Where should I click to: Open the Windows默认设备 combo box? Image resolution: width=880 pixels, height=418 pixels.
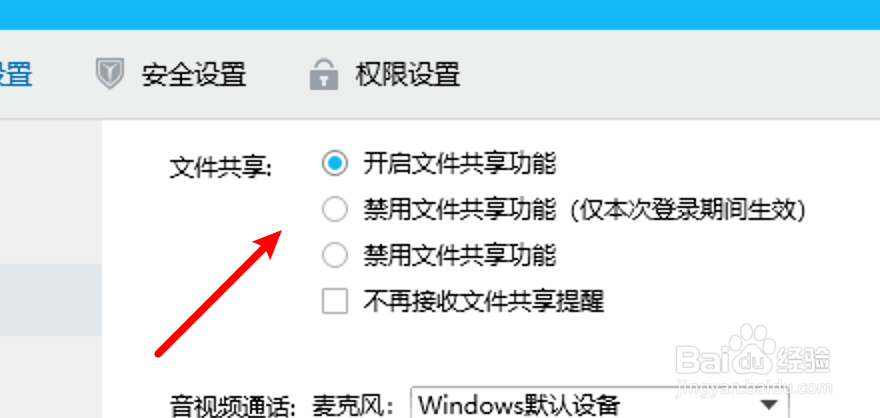[x=600, y=403]
